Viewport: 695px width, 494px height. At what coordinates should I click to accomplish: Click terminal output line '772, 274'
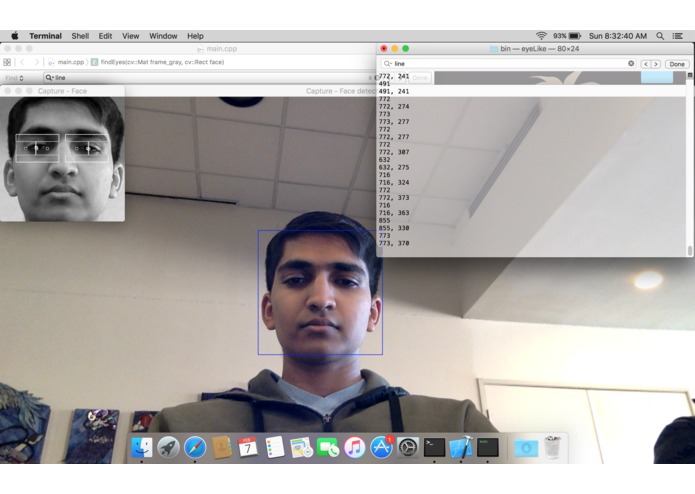tap(394, 107)
